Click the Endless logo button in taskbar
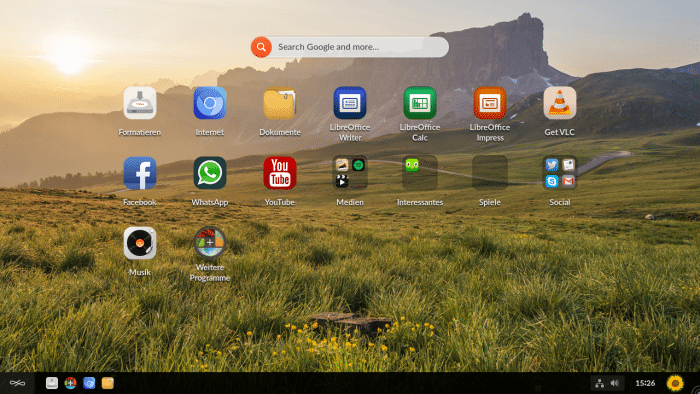 (17, 383)
